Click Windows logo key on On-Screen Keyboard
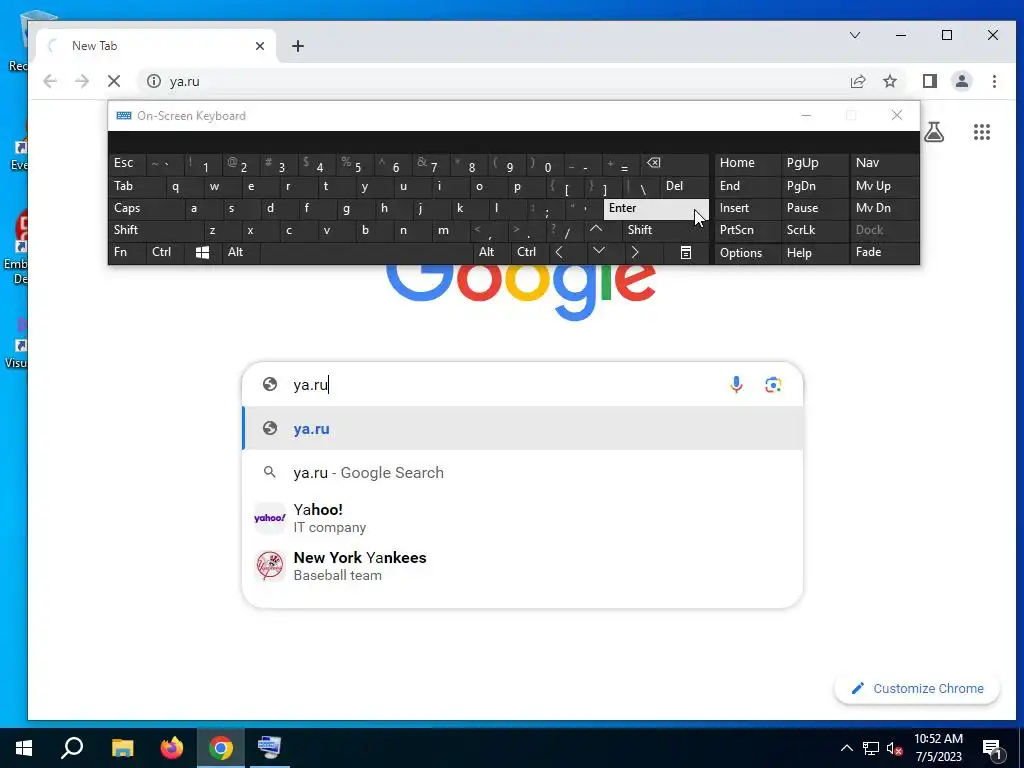The height and width of the screenshot is (768, 1024). pos(202,252)
